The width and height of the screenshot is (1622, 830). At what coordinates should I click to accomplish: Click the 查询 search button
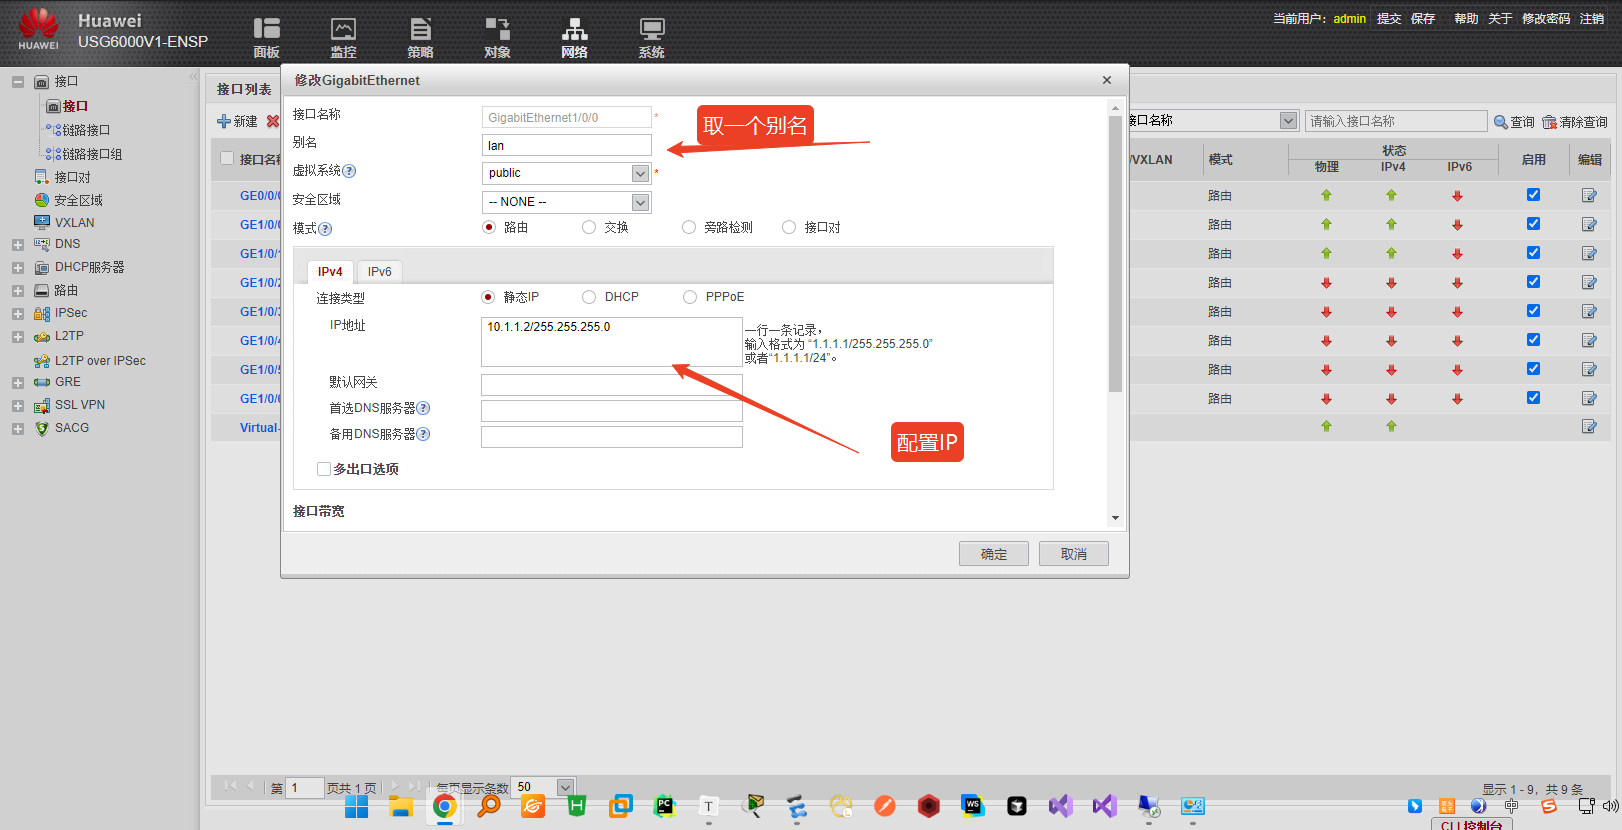tap(1514, 122)
